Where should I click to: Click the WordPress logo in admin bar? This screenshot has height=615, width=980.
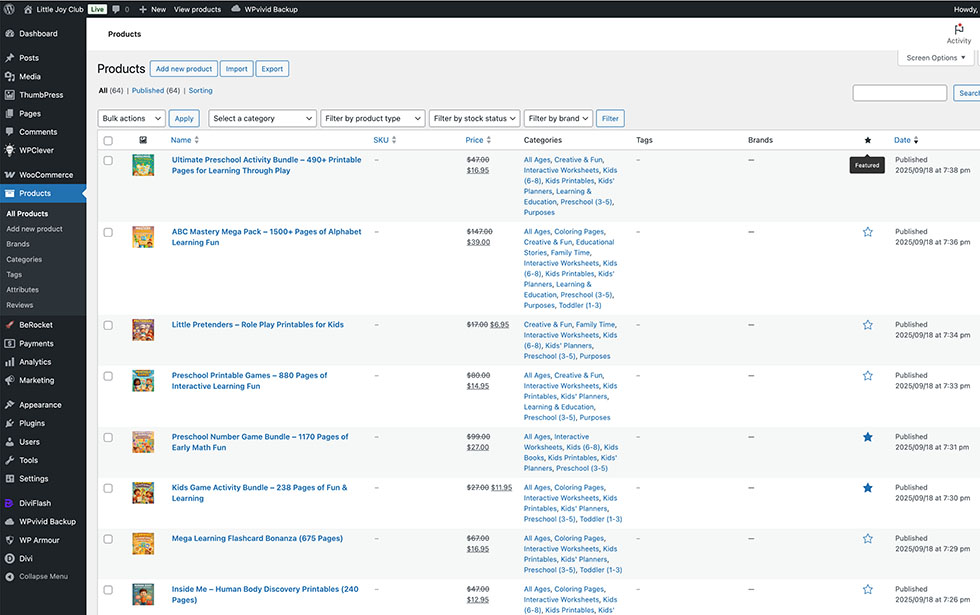(x=10, y=9)
